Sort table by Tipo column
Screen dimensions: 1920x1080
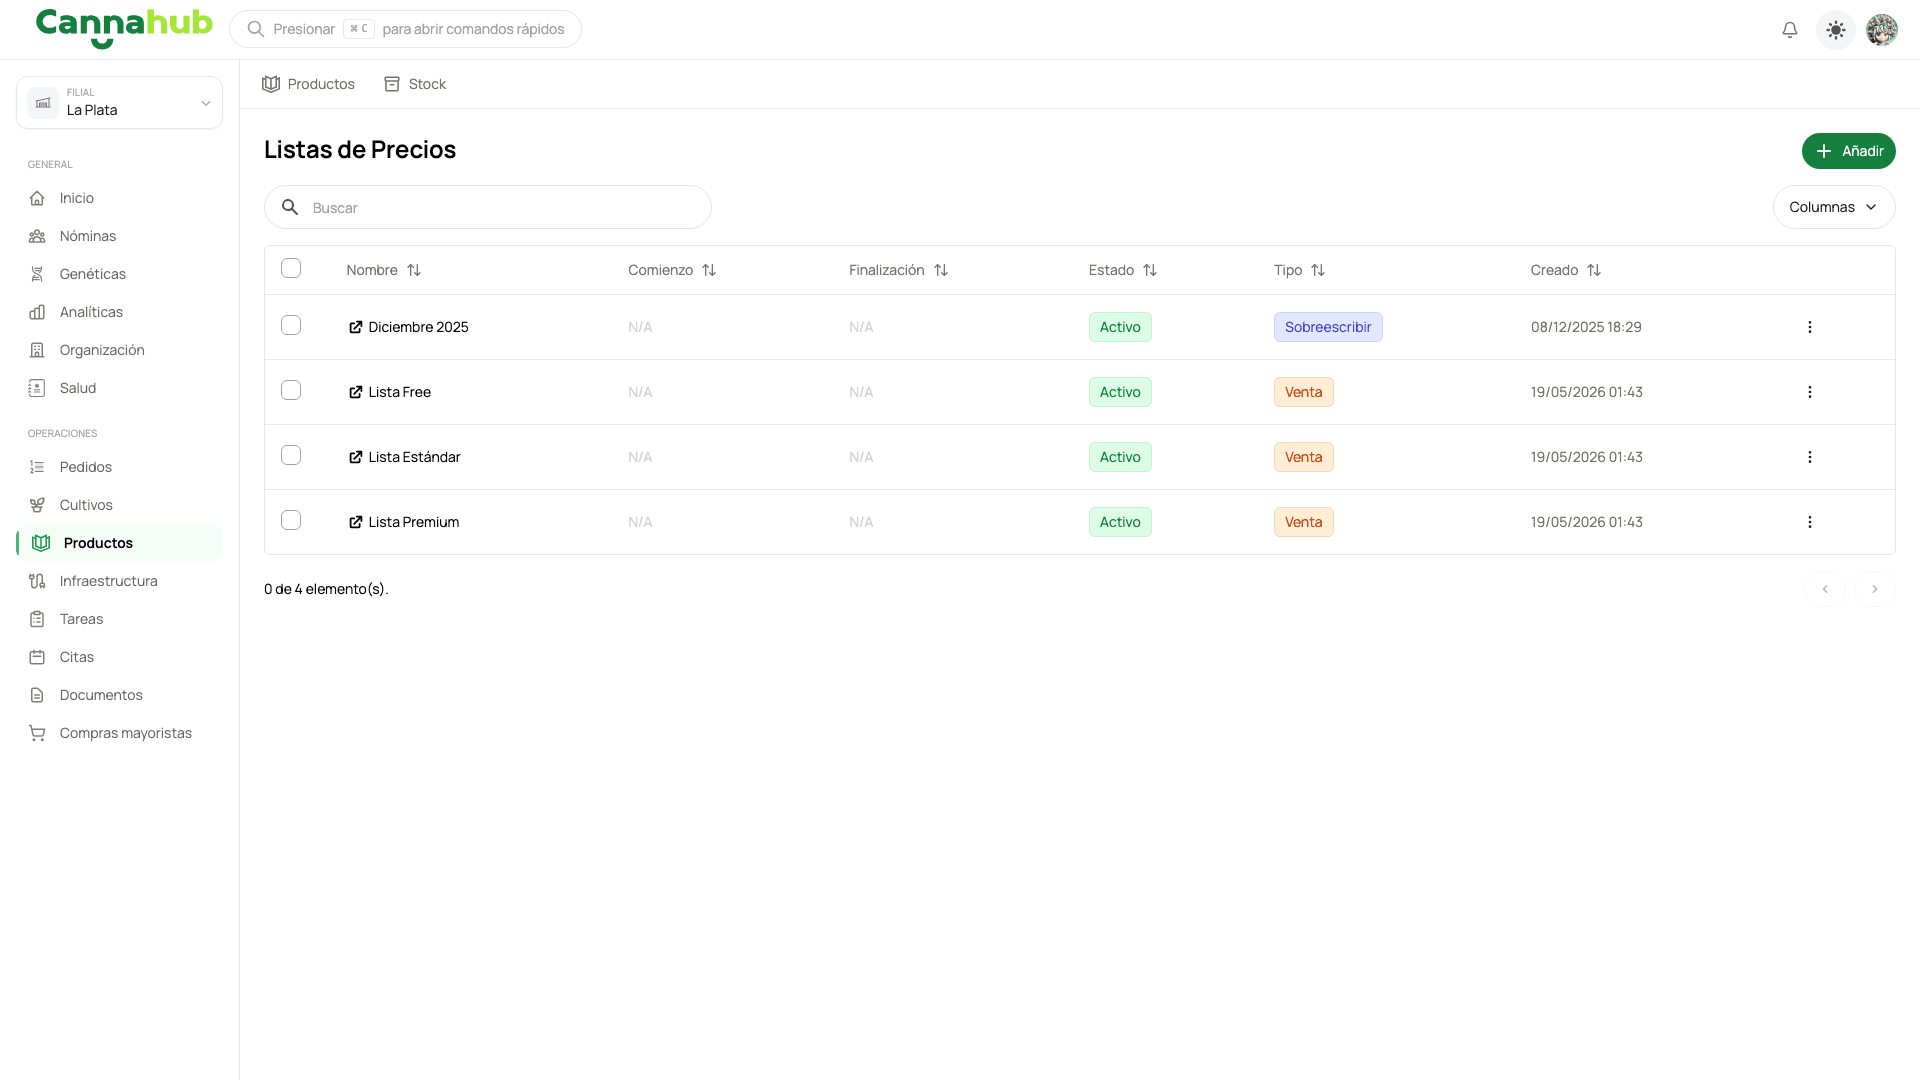(x=1299, y=270)
